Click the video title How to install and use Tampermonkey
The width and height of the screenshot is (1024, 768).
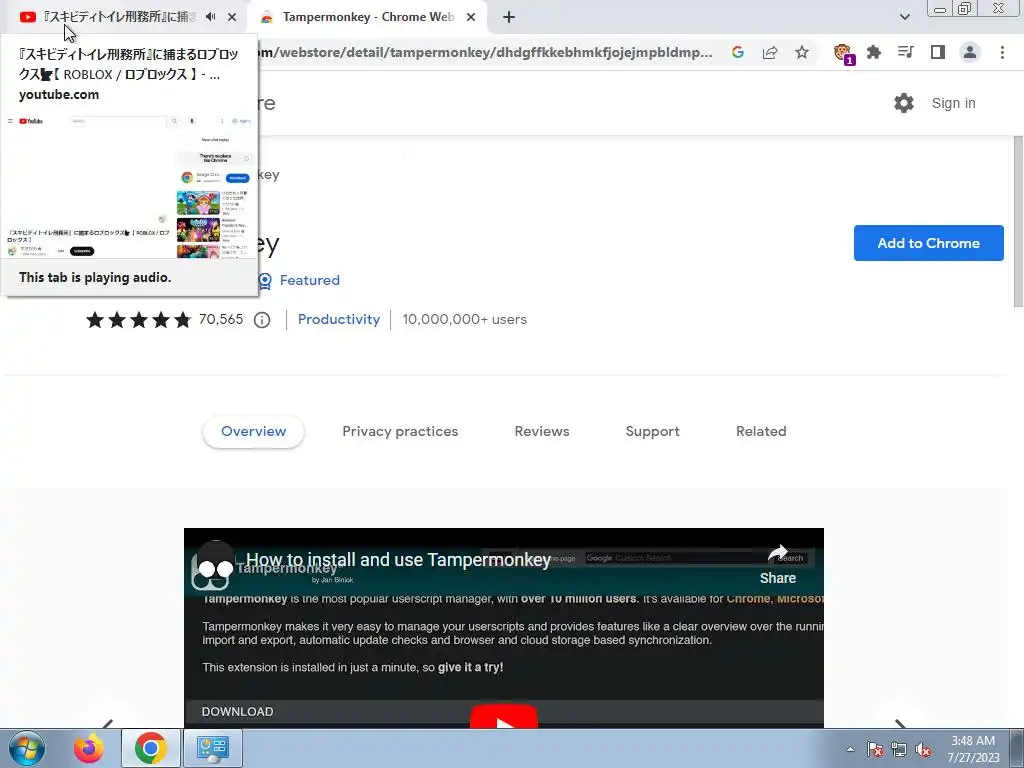(398, 560)
